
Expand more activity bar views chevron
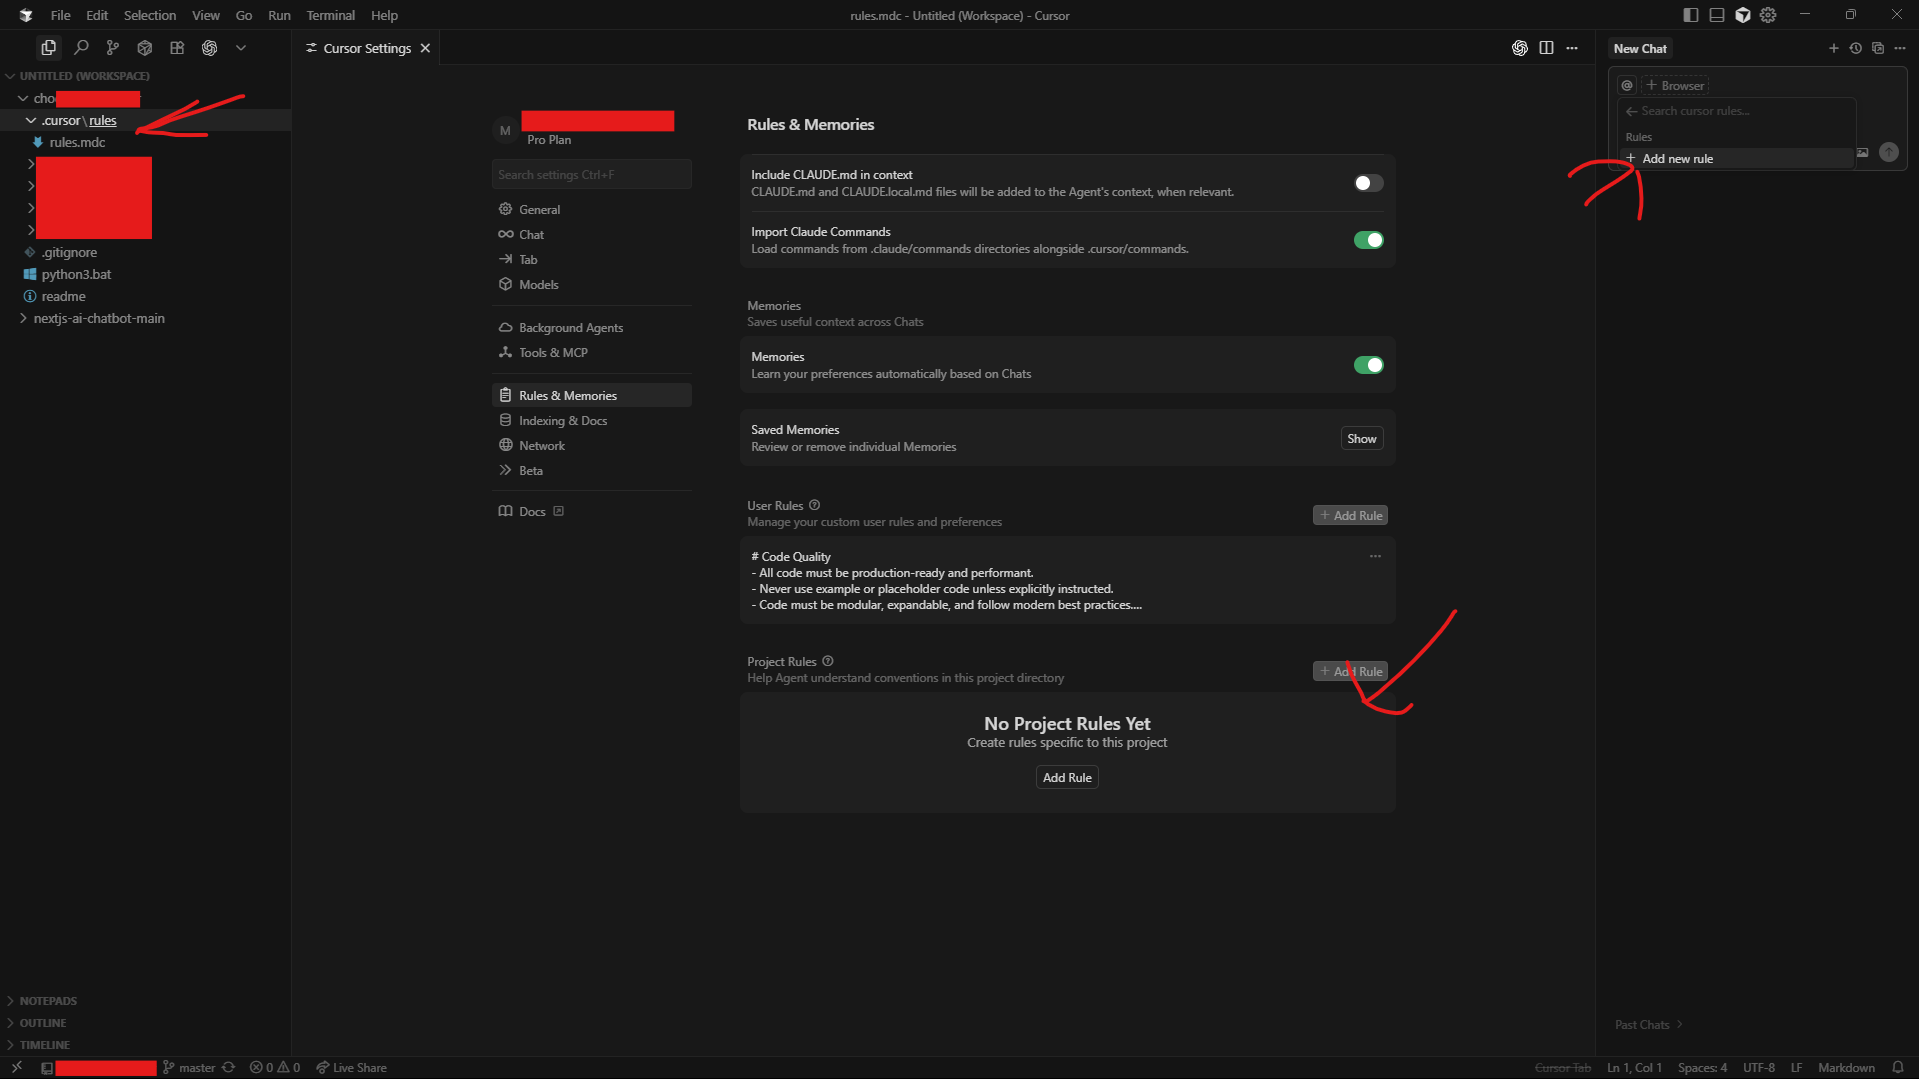(241, 47)
